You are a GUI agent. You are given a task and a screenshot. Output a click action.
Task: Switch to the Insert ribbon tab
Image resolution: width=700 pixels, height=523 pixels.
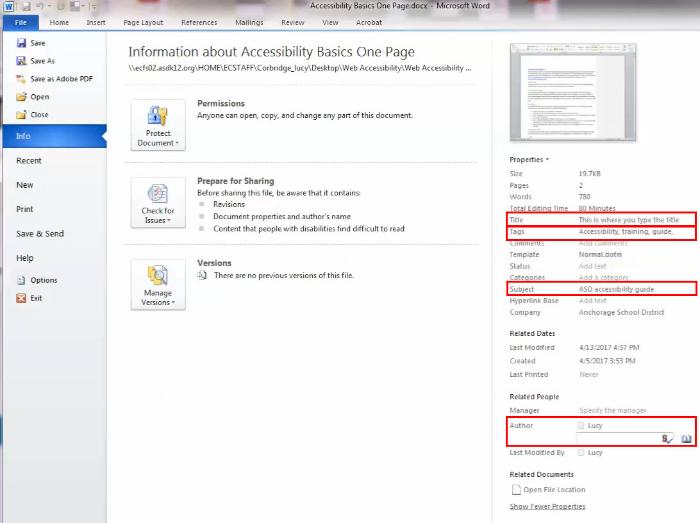coord(96,22)
